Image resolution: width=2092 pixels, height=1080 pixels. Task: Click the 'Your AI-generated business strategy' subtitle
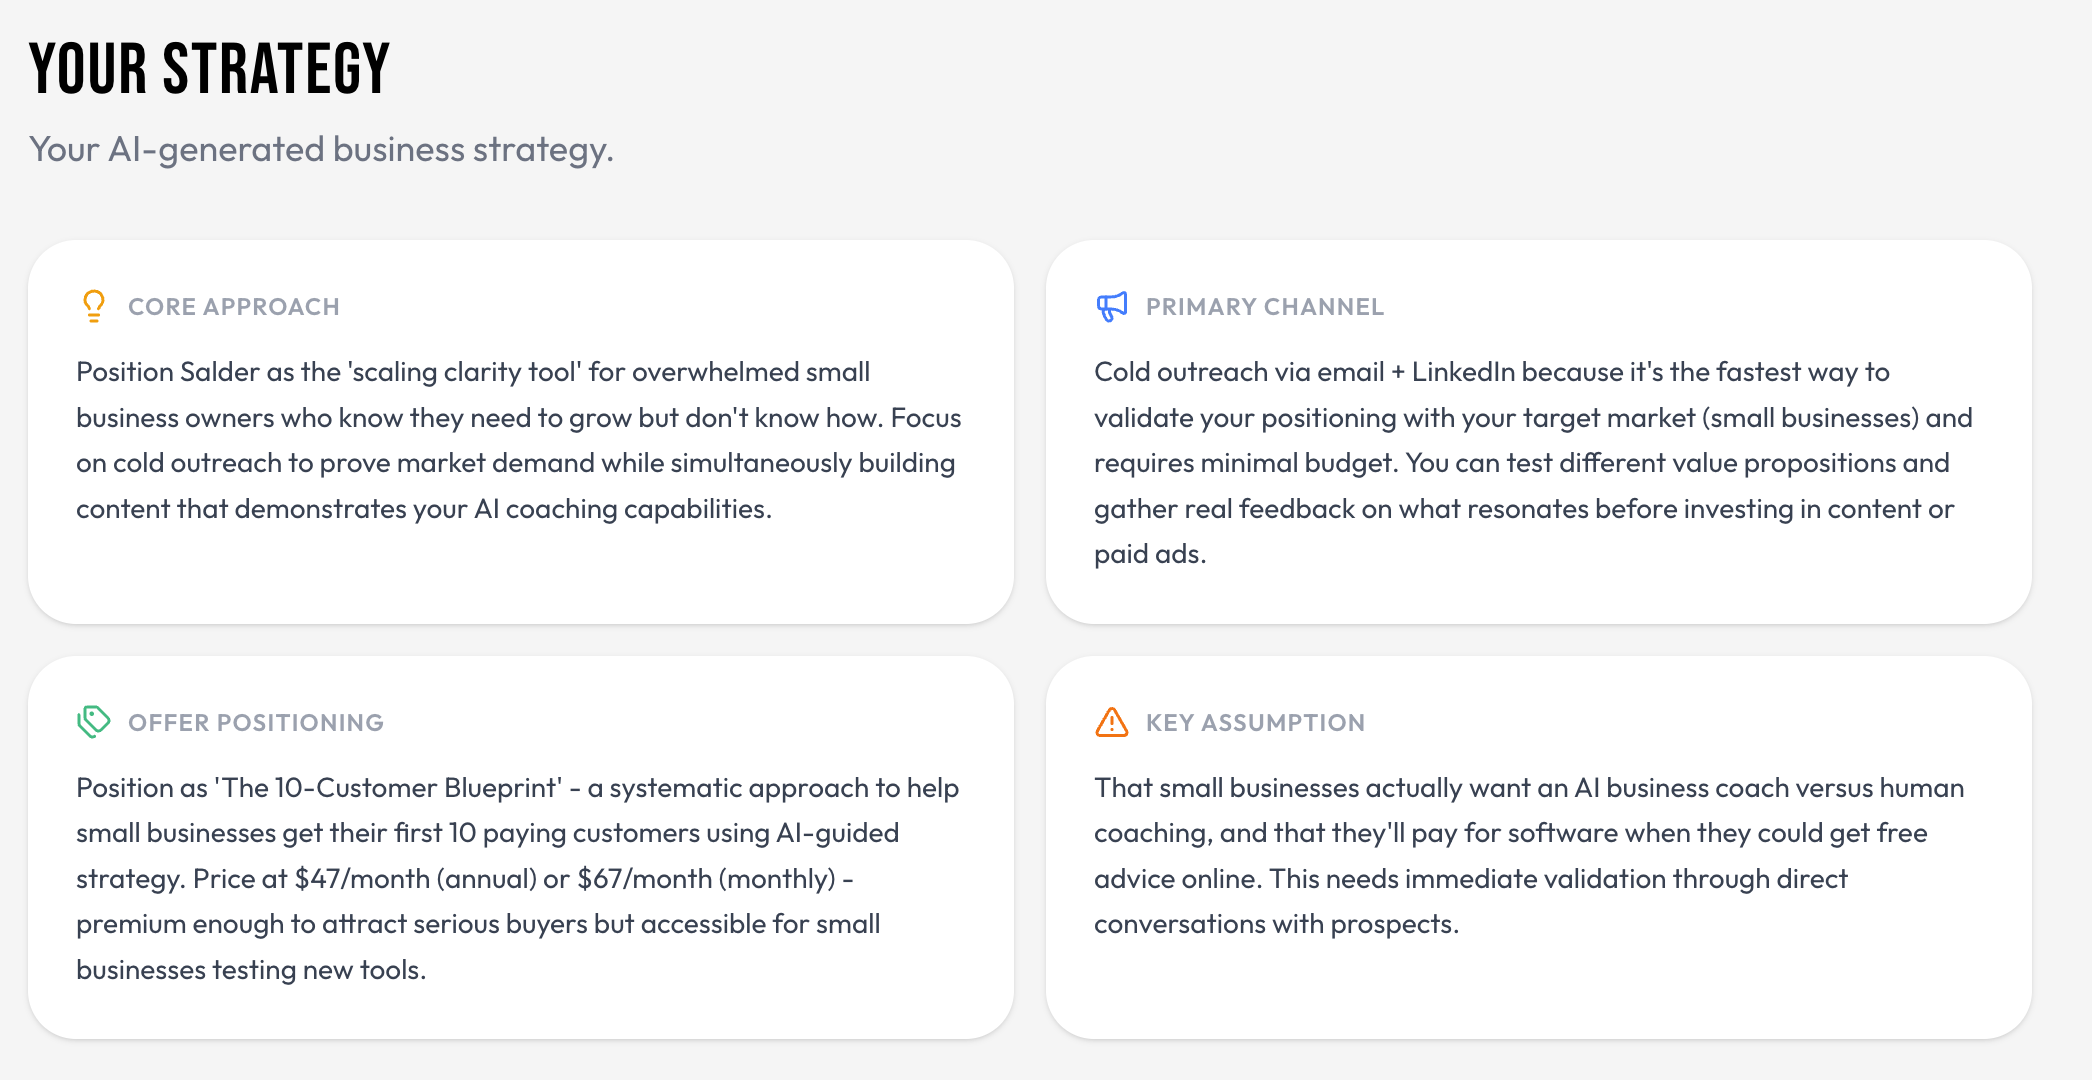[320, 150]
